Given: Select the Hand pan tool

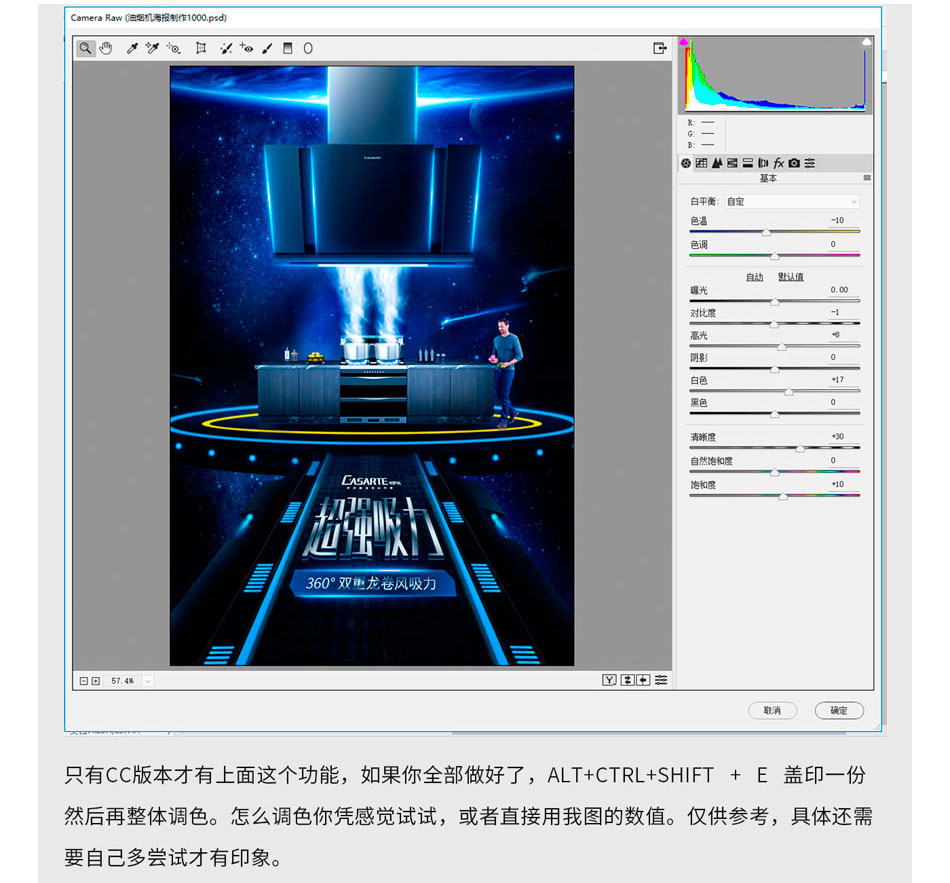Looking at the screenshot, I should pos(106,48).
